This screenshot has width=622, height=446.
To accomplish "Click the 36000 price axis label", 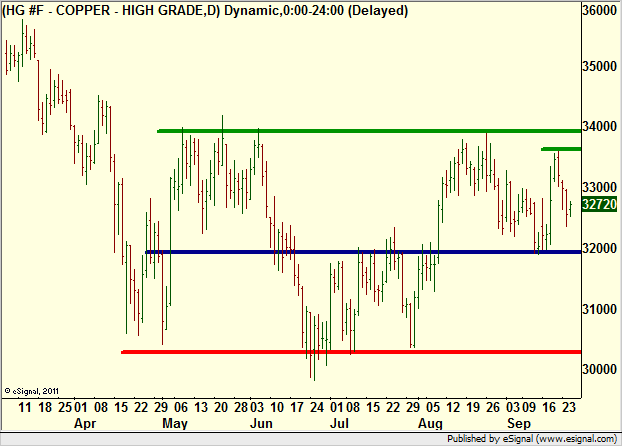I will click(x=599, y=10).
